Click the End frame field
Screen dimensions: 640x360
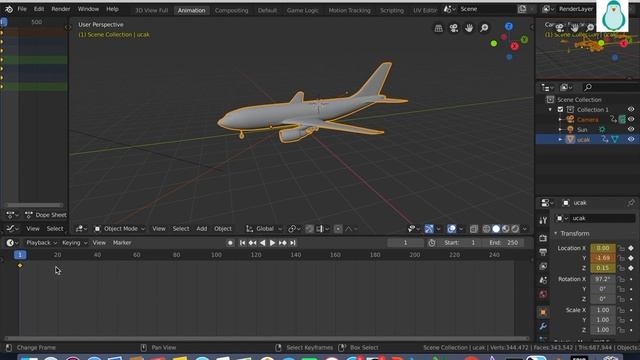click(504, 243)
